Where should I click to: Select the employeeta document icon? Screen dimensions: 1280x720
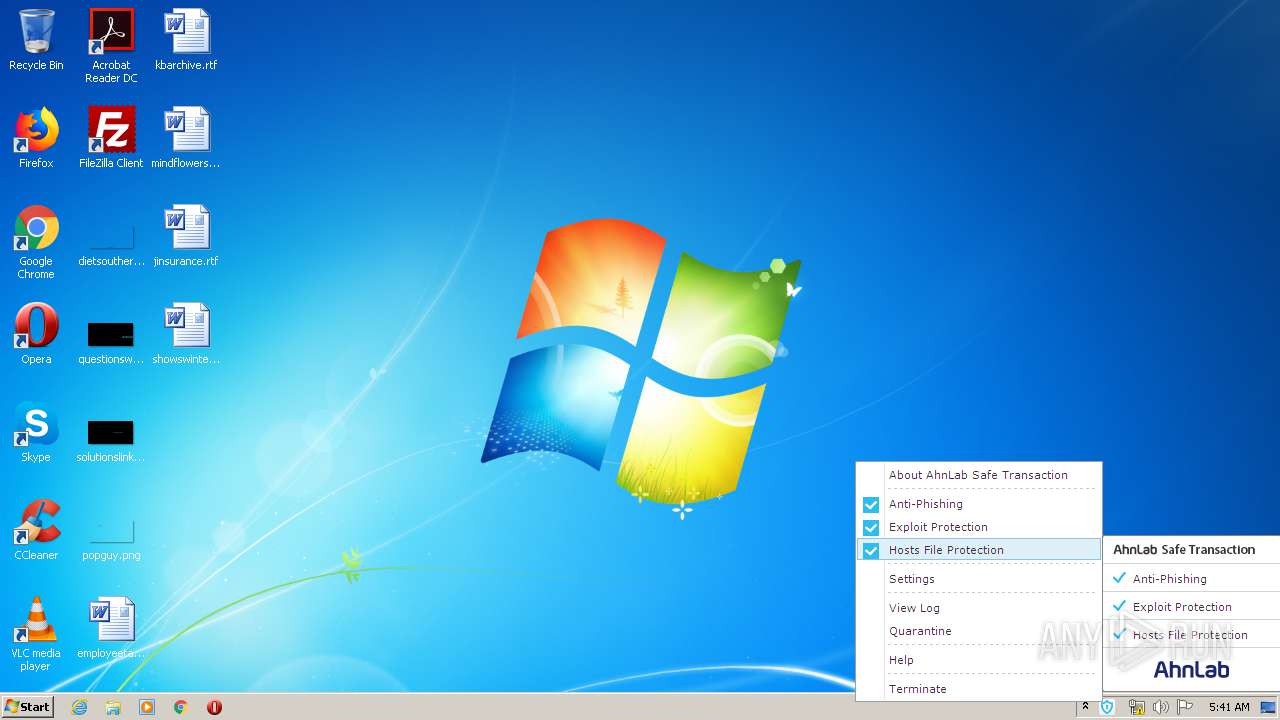pos(111,628)
